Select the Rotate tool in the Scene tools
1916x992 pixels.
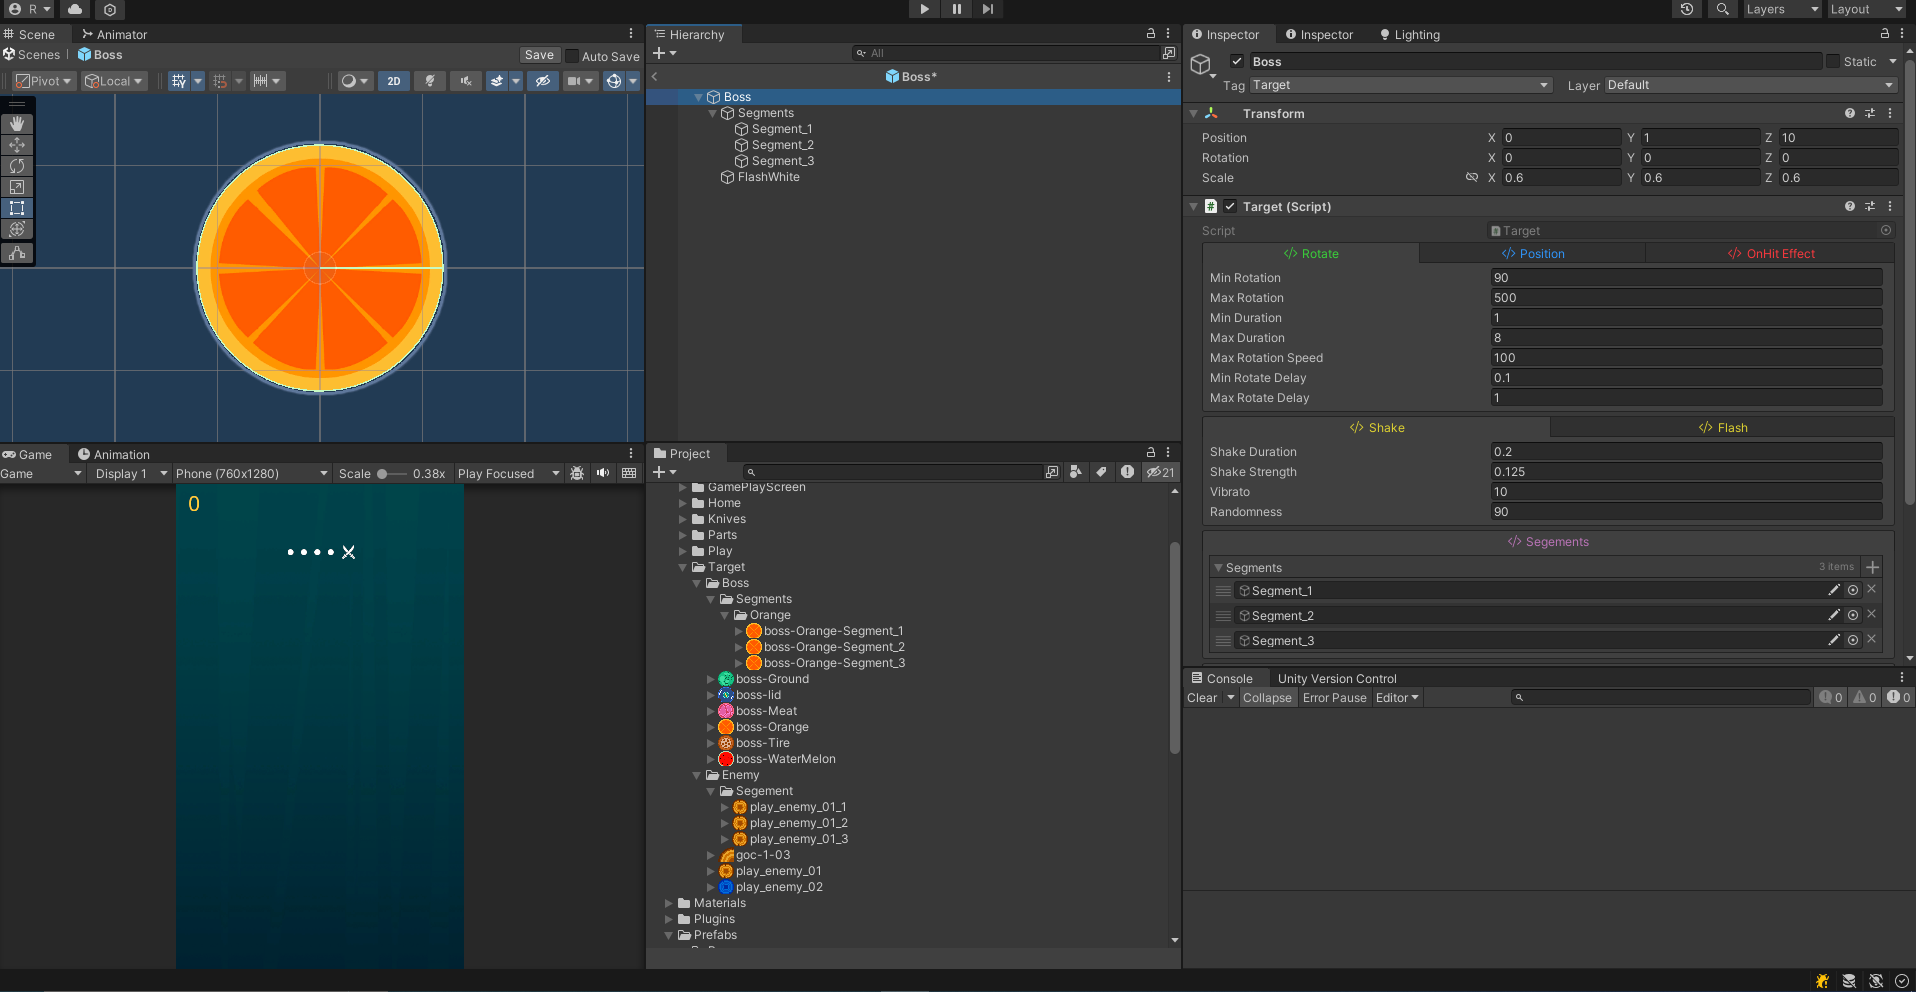tap(17, 166)
